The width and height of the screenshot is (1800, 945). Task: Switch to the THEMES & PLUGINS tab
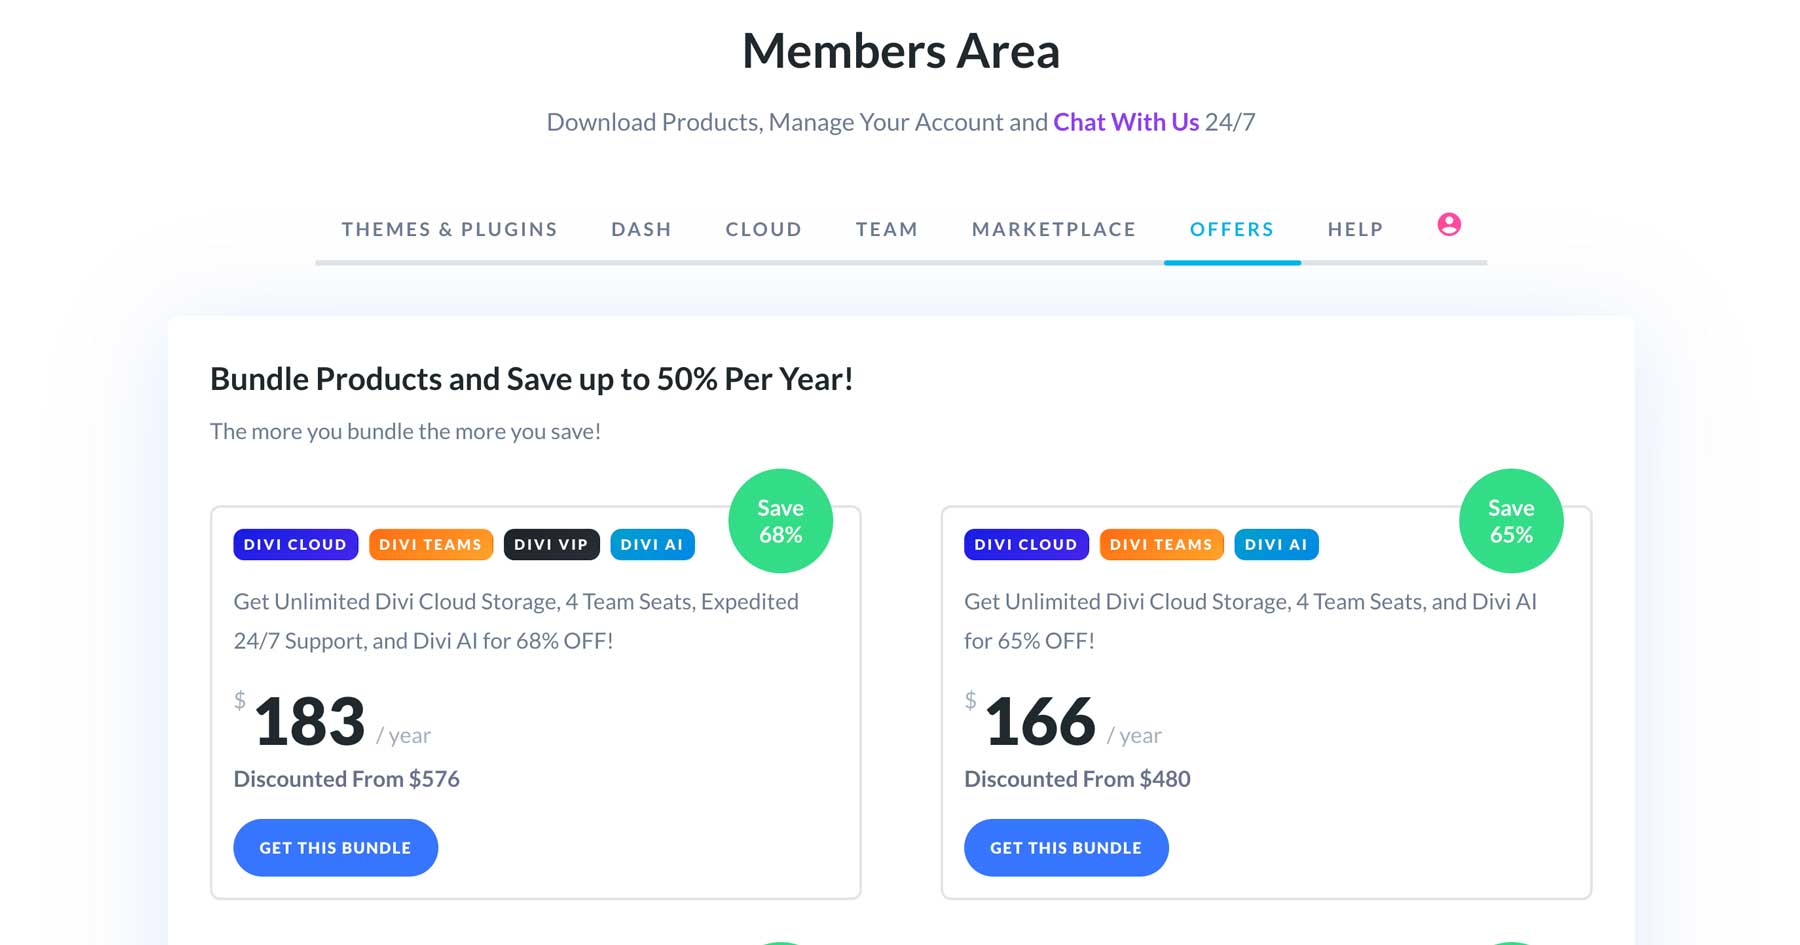[x=449, y=229]
